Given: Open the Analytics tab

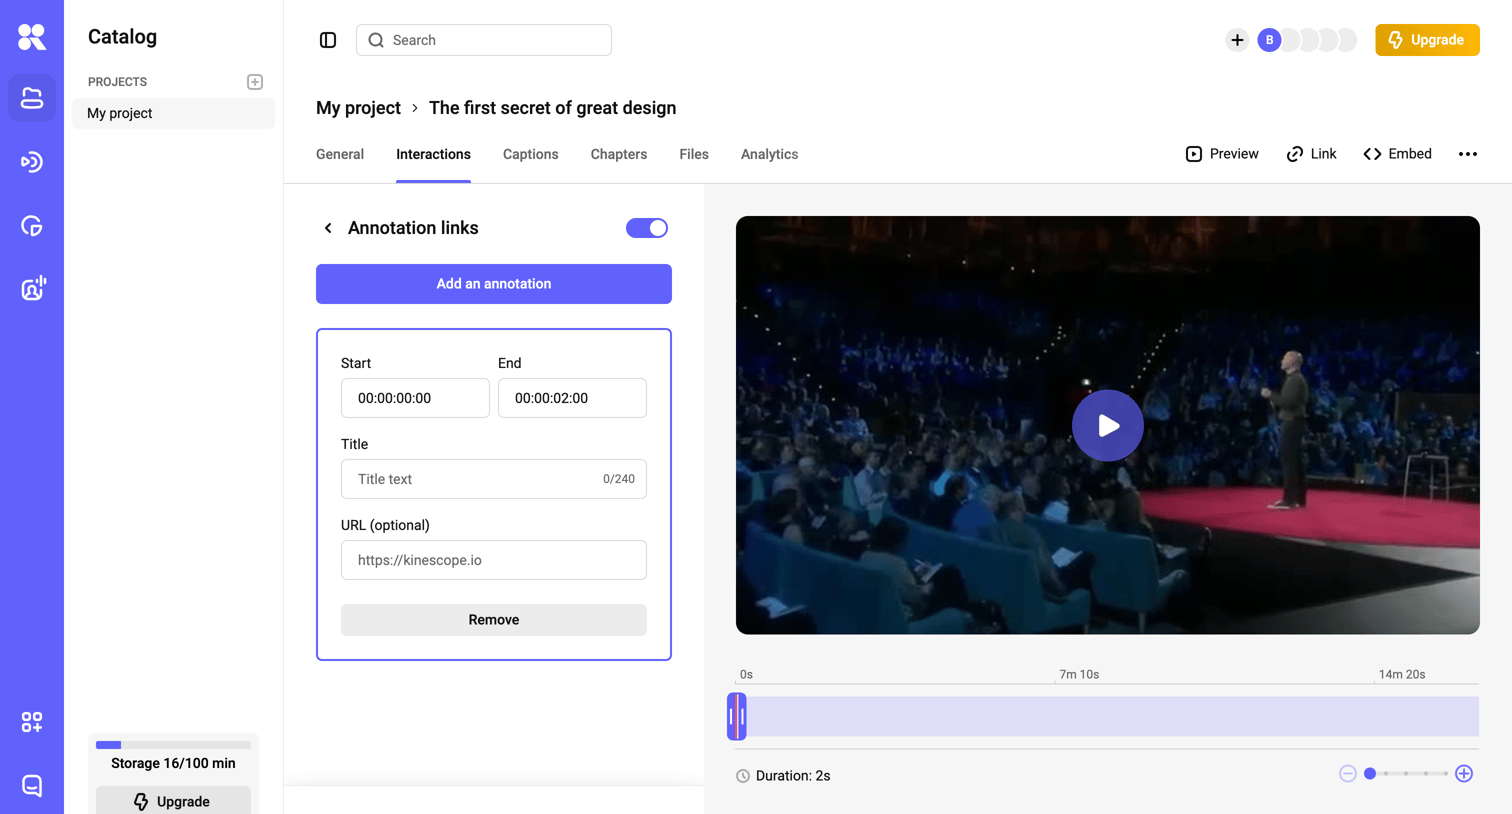Looking at the screenshot, I should pyautogui.click(x=769, y=154).
